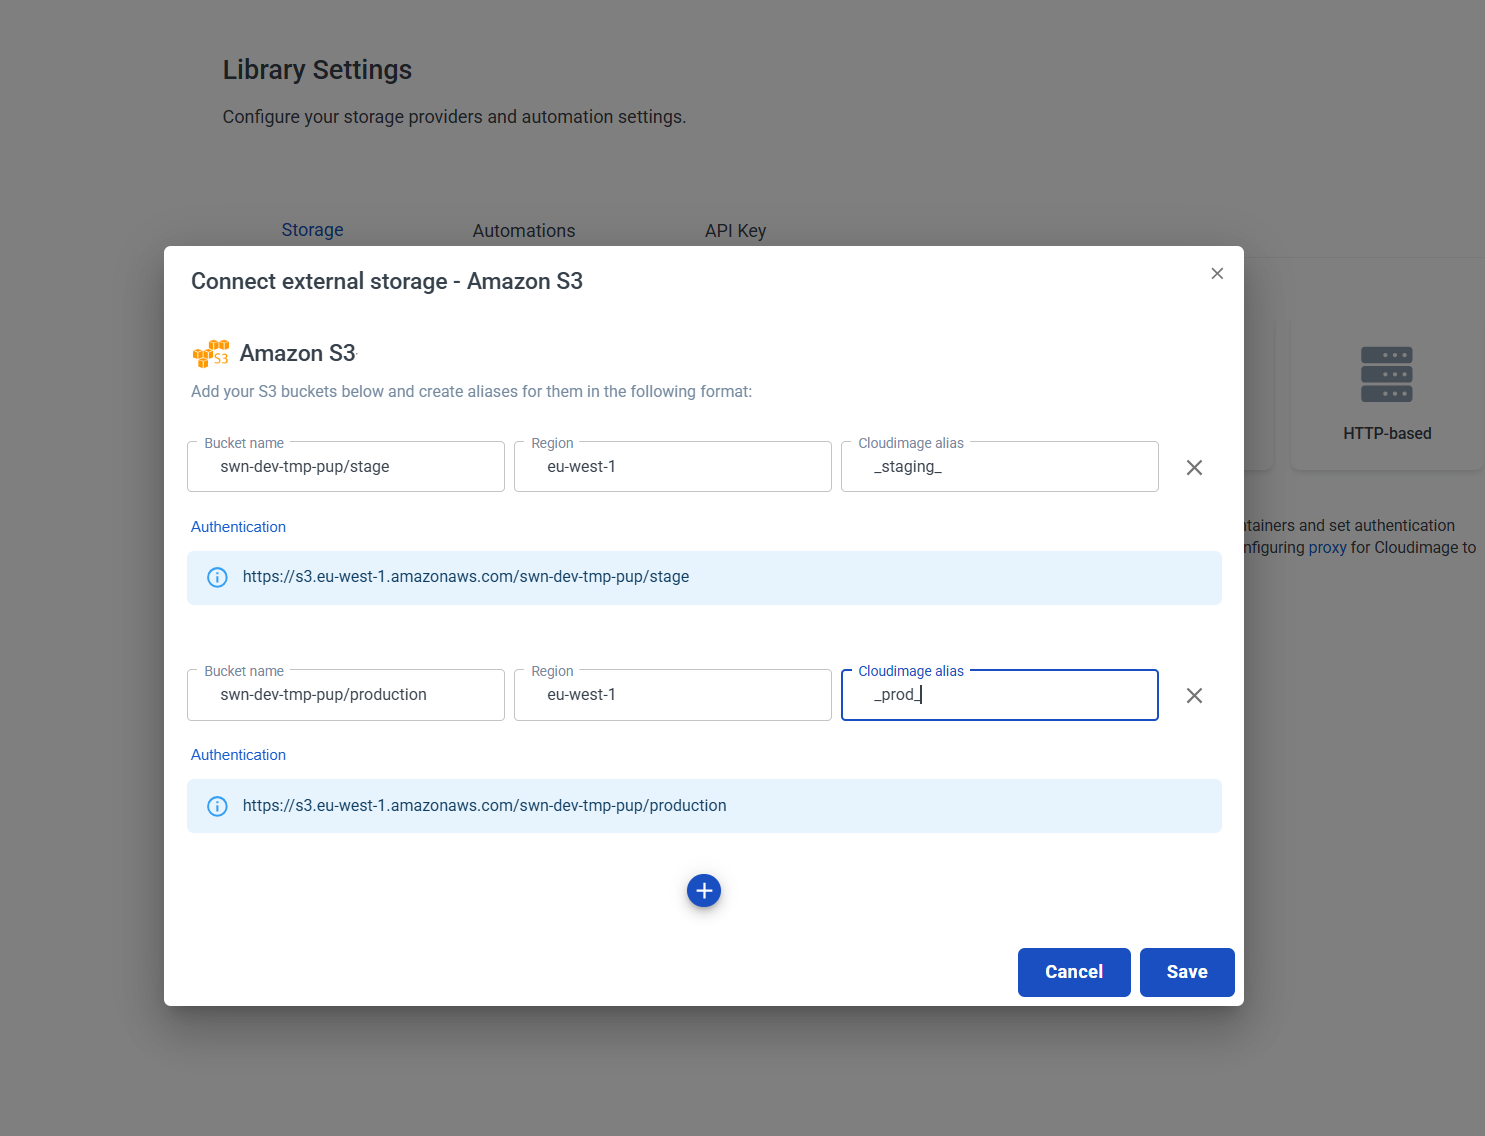1485x1136 pixels.
Task: Close the Connect external storage dialog
Action: coord(1217,274)
